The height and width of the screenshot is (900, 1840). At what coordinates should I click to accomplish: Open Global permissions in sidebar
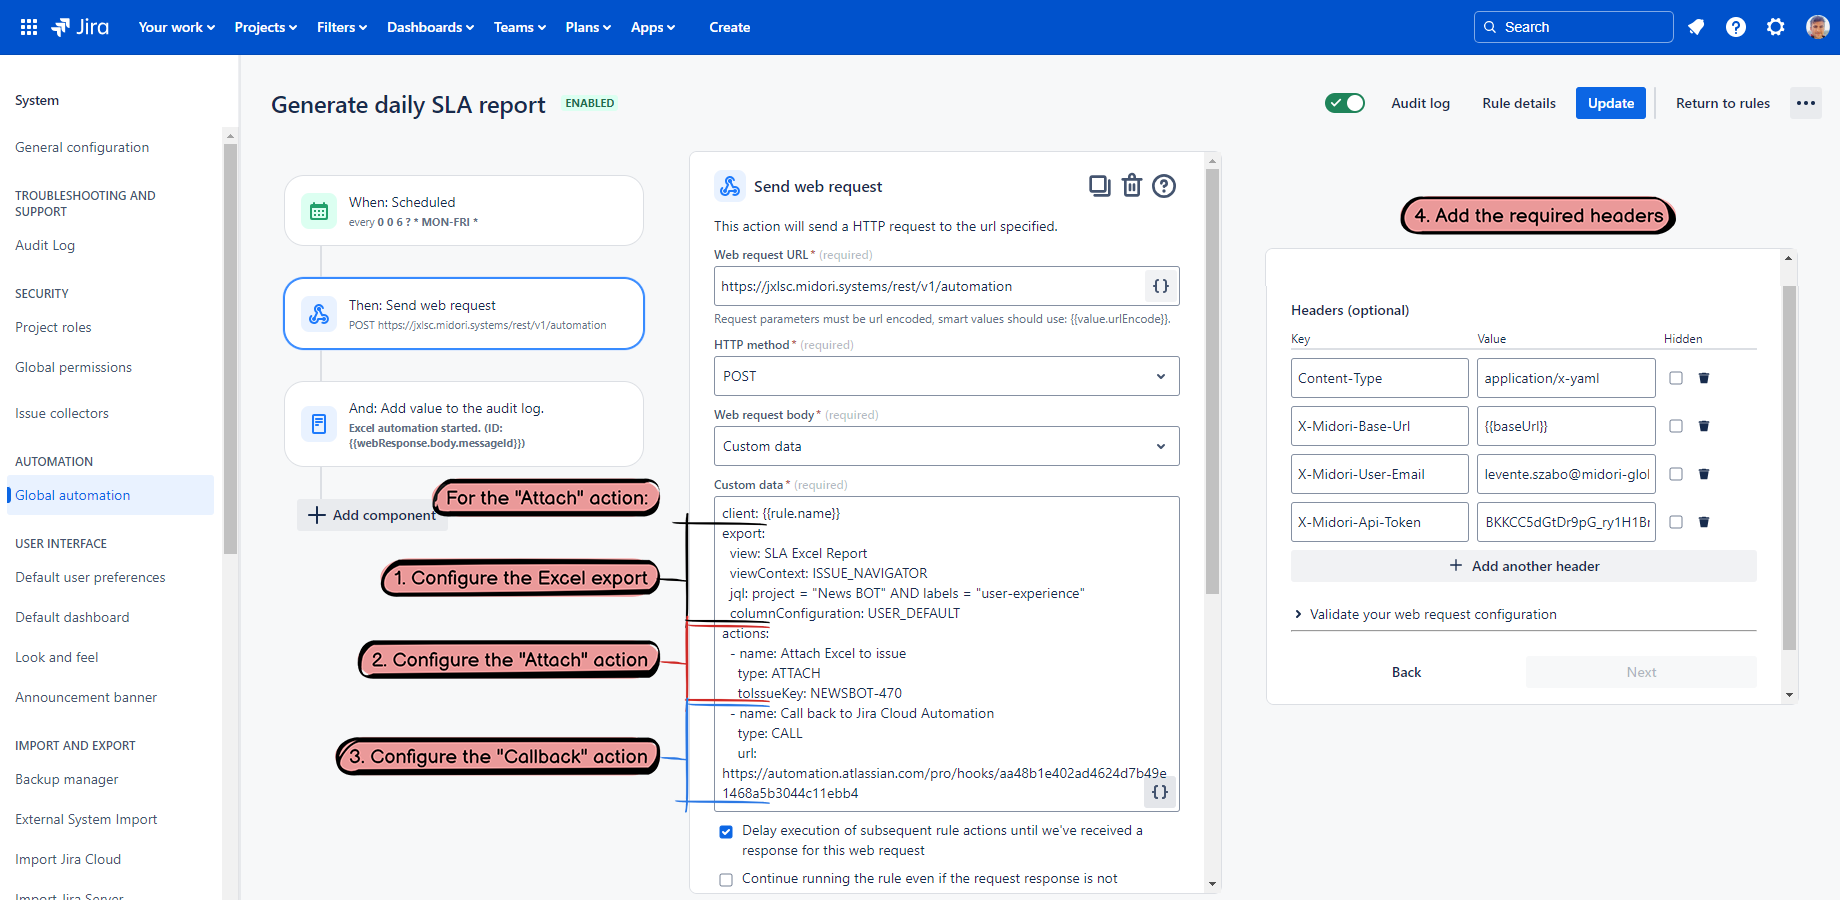(73, 367)
